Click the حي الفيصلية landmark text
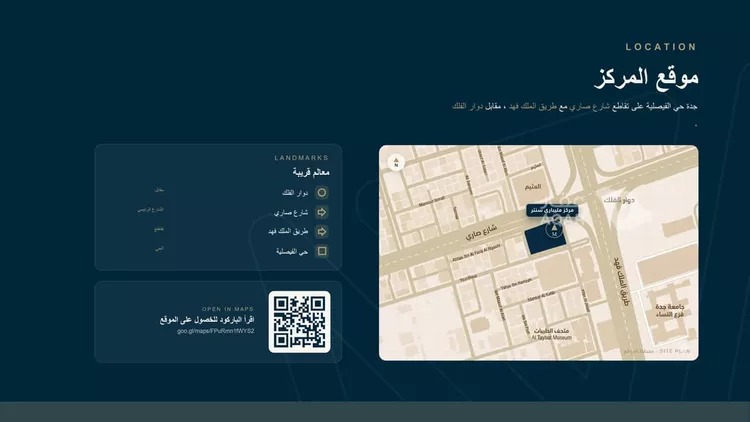Image resolution: width=750 pixels, height=422 pixels. click(292, 251)
